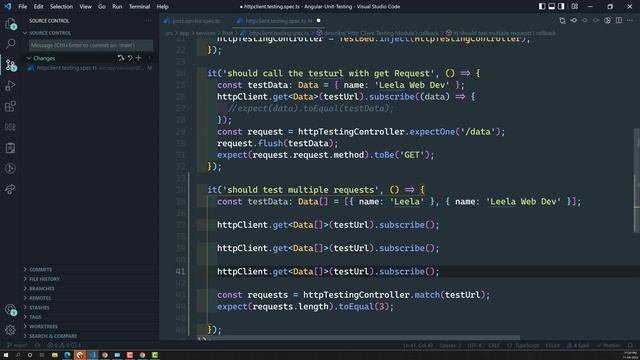Click the discard all changes icon
The width and height of the screenshot is (640, 360).
coord(130,58)
